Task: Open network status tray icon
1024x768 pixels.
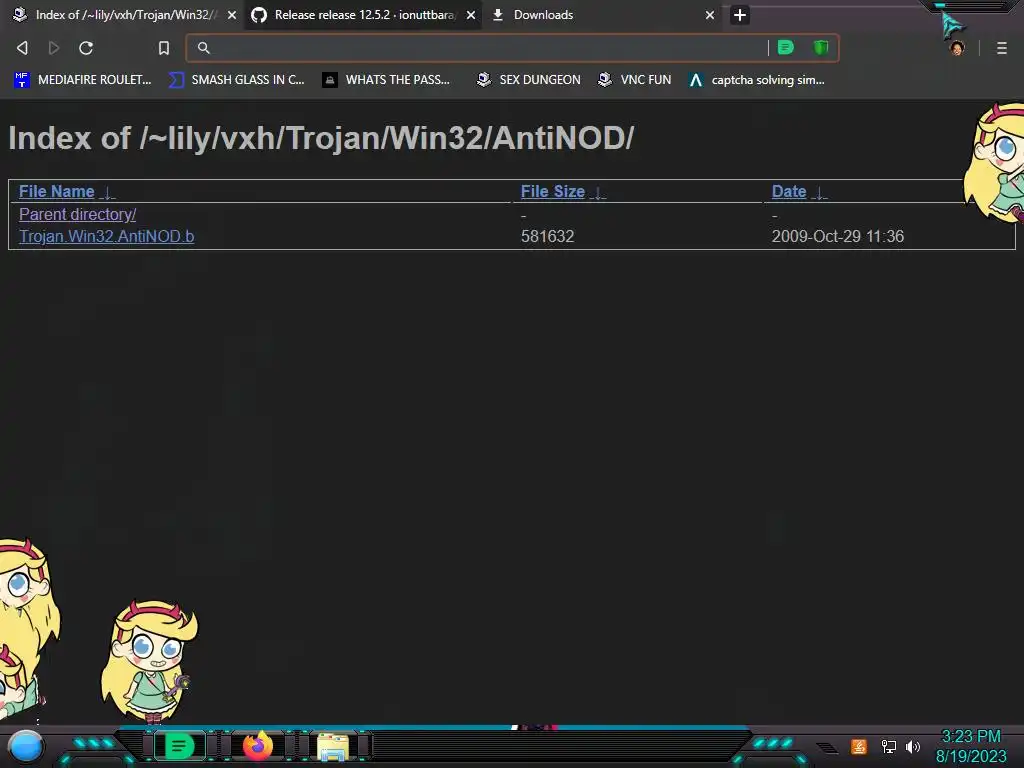Action: coord(889,746)
